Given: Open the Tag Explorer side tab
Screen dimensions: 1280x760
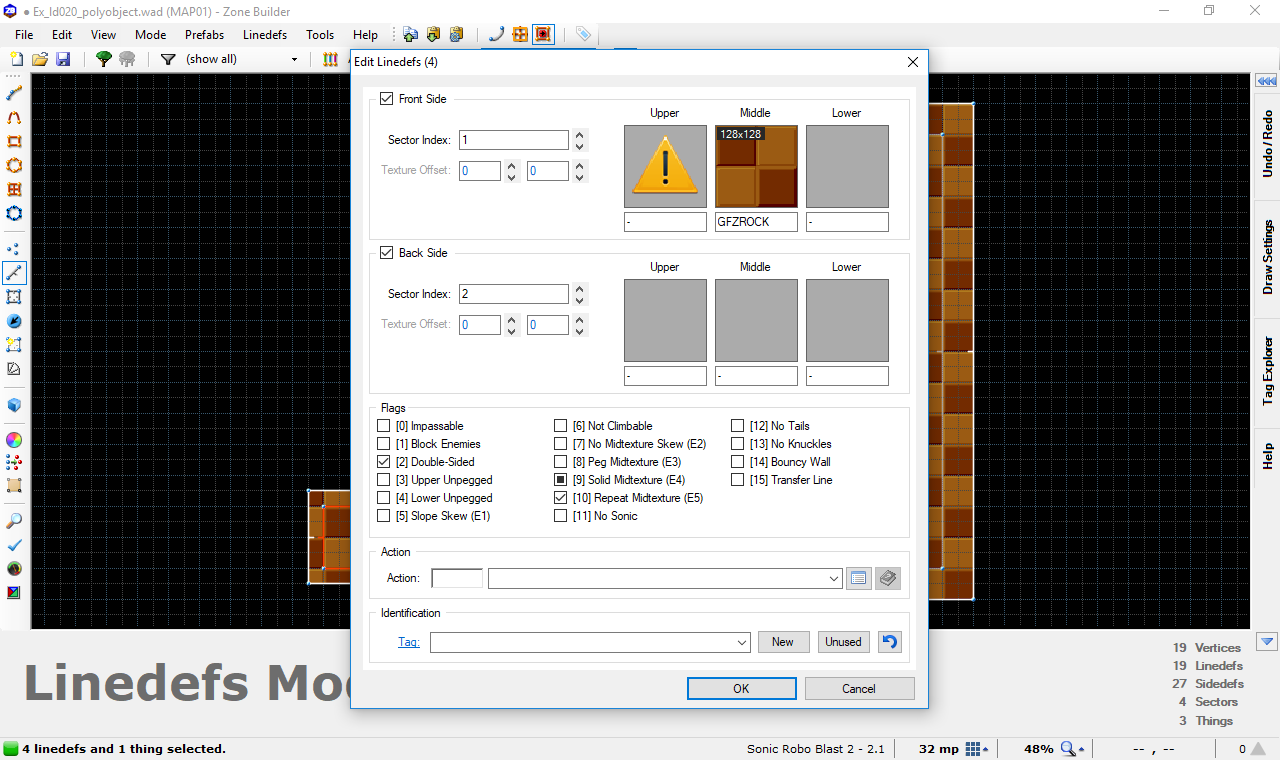Looking at the screenshot, I should coord(1267,371).
